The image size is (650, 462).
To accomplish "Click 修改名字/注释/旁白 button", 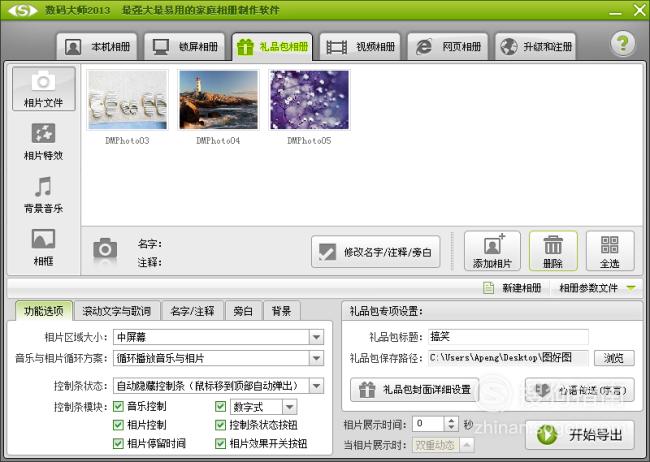I will [376, 252].
